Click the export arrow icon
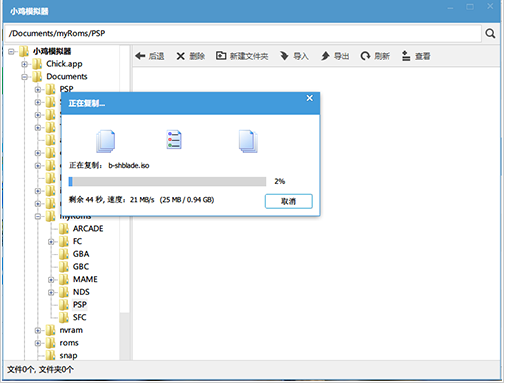 [325, 56]
